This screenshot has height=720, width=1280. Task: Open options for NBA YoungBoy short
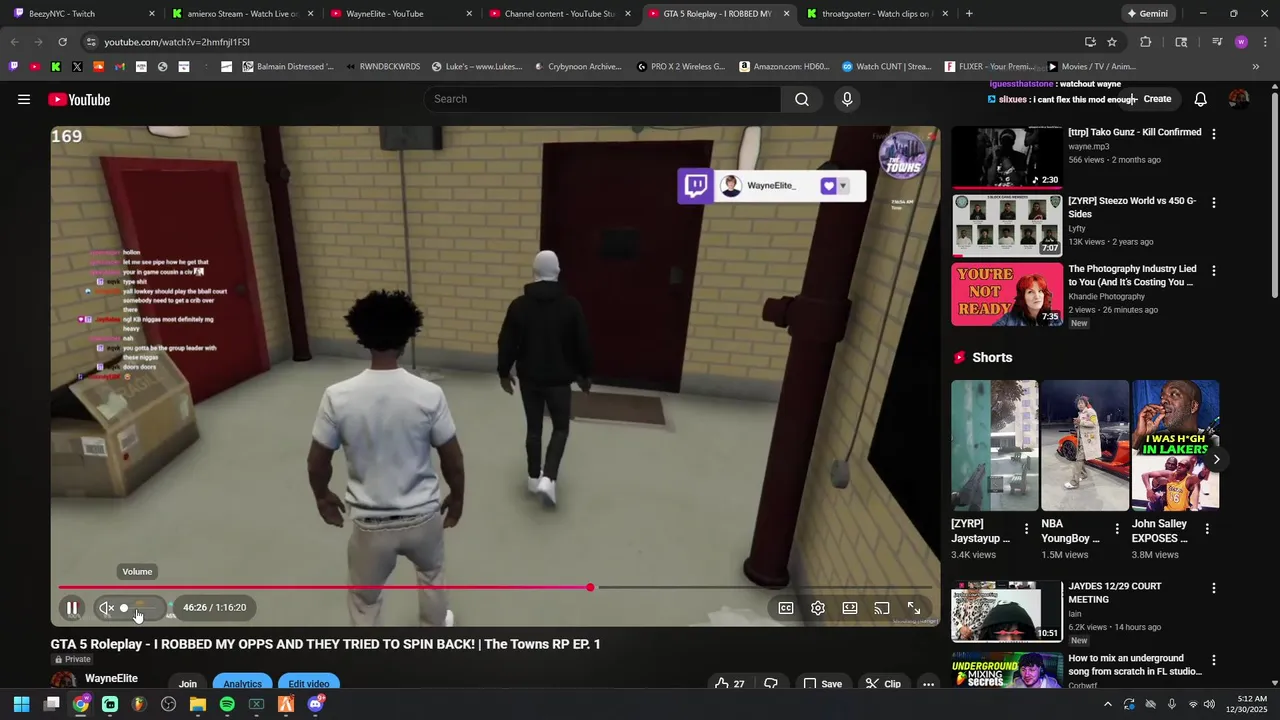(1117, 529)
